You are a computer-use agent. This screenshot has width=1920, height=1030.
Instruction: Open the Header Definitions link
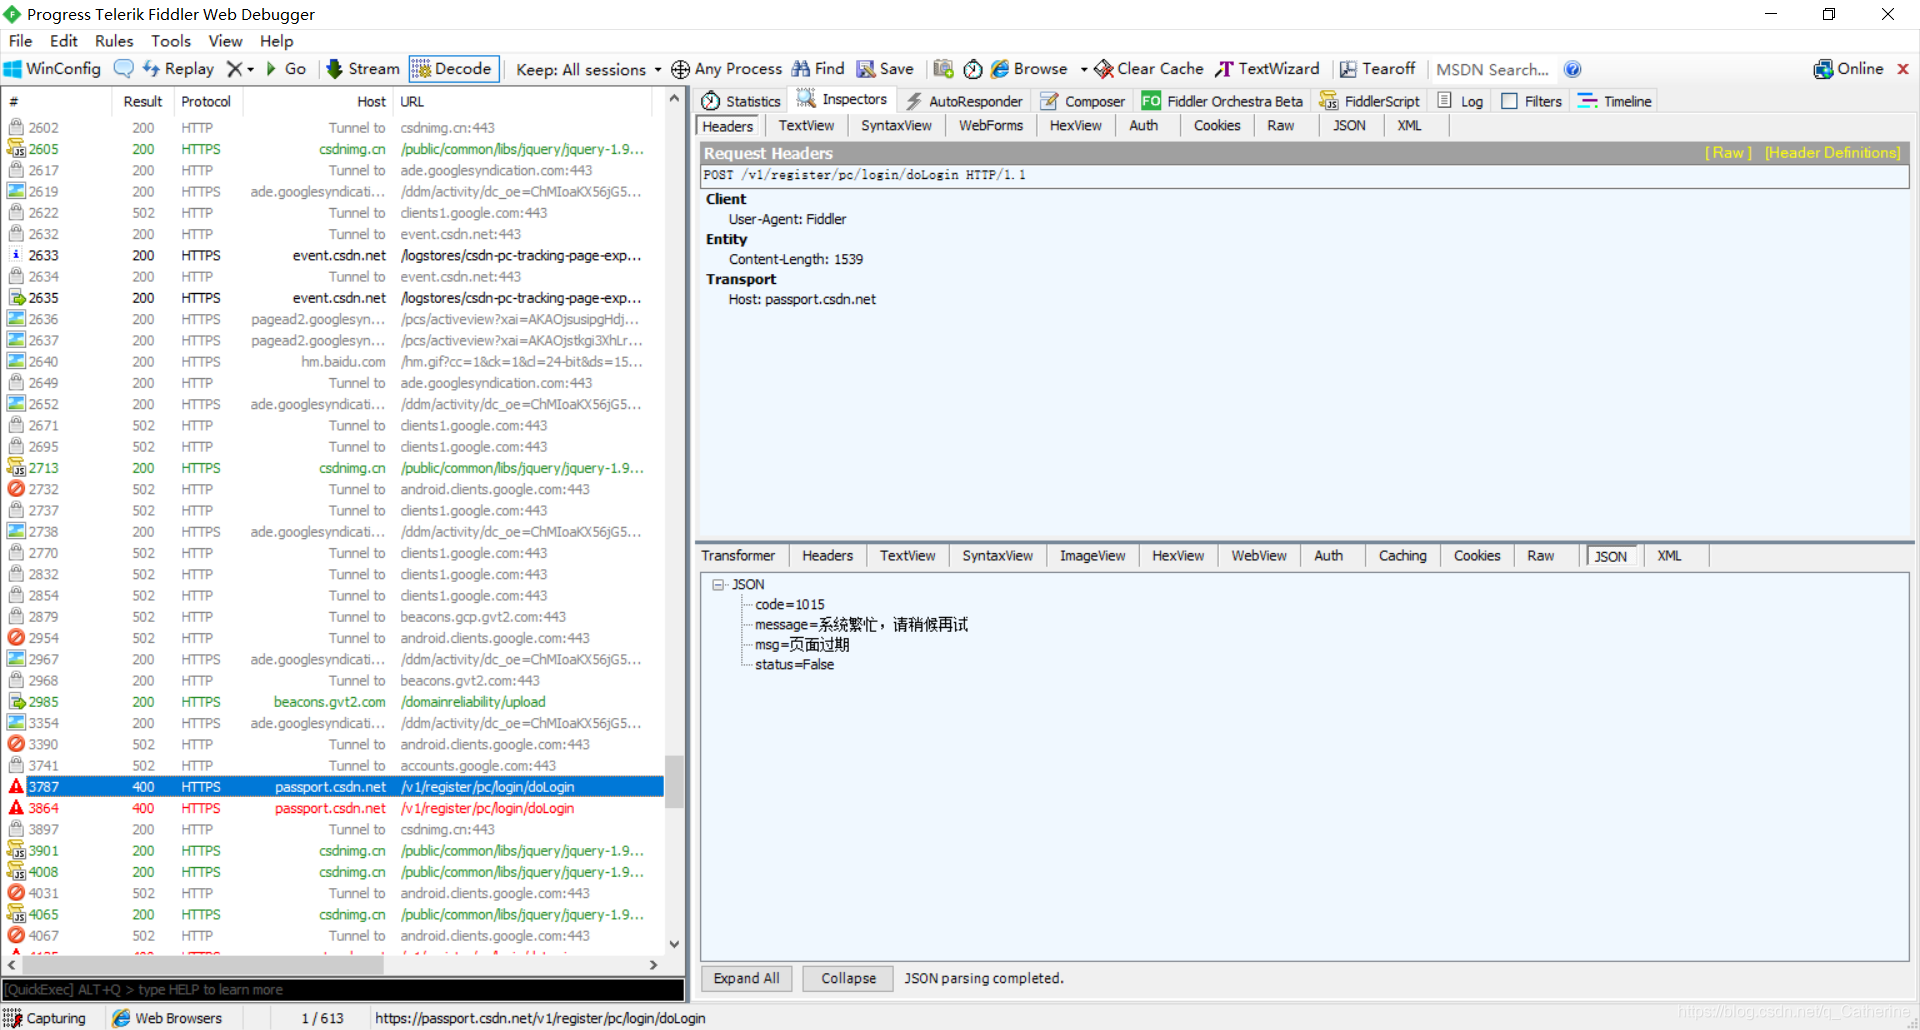coord(1832,152)
